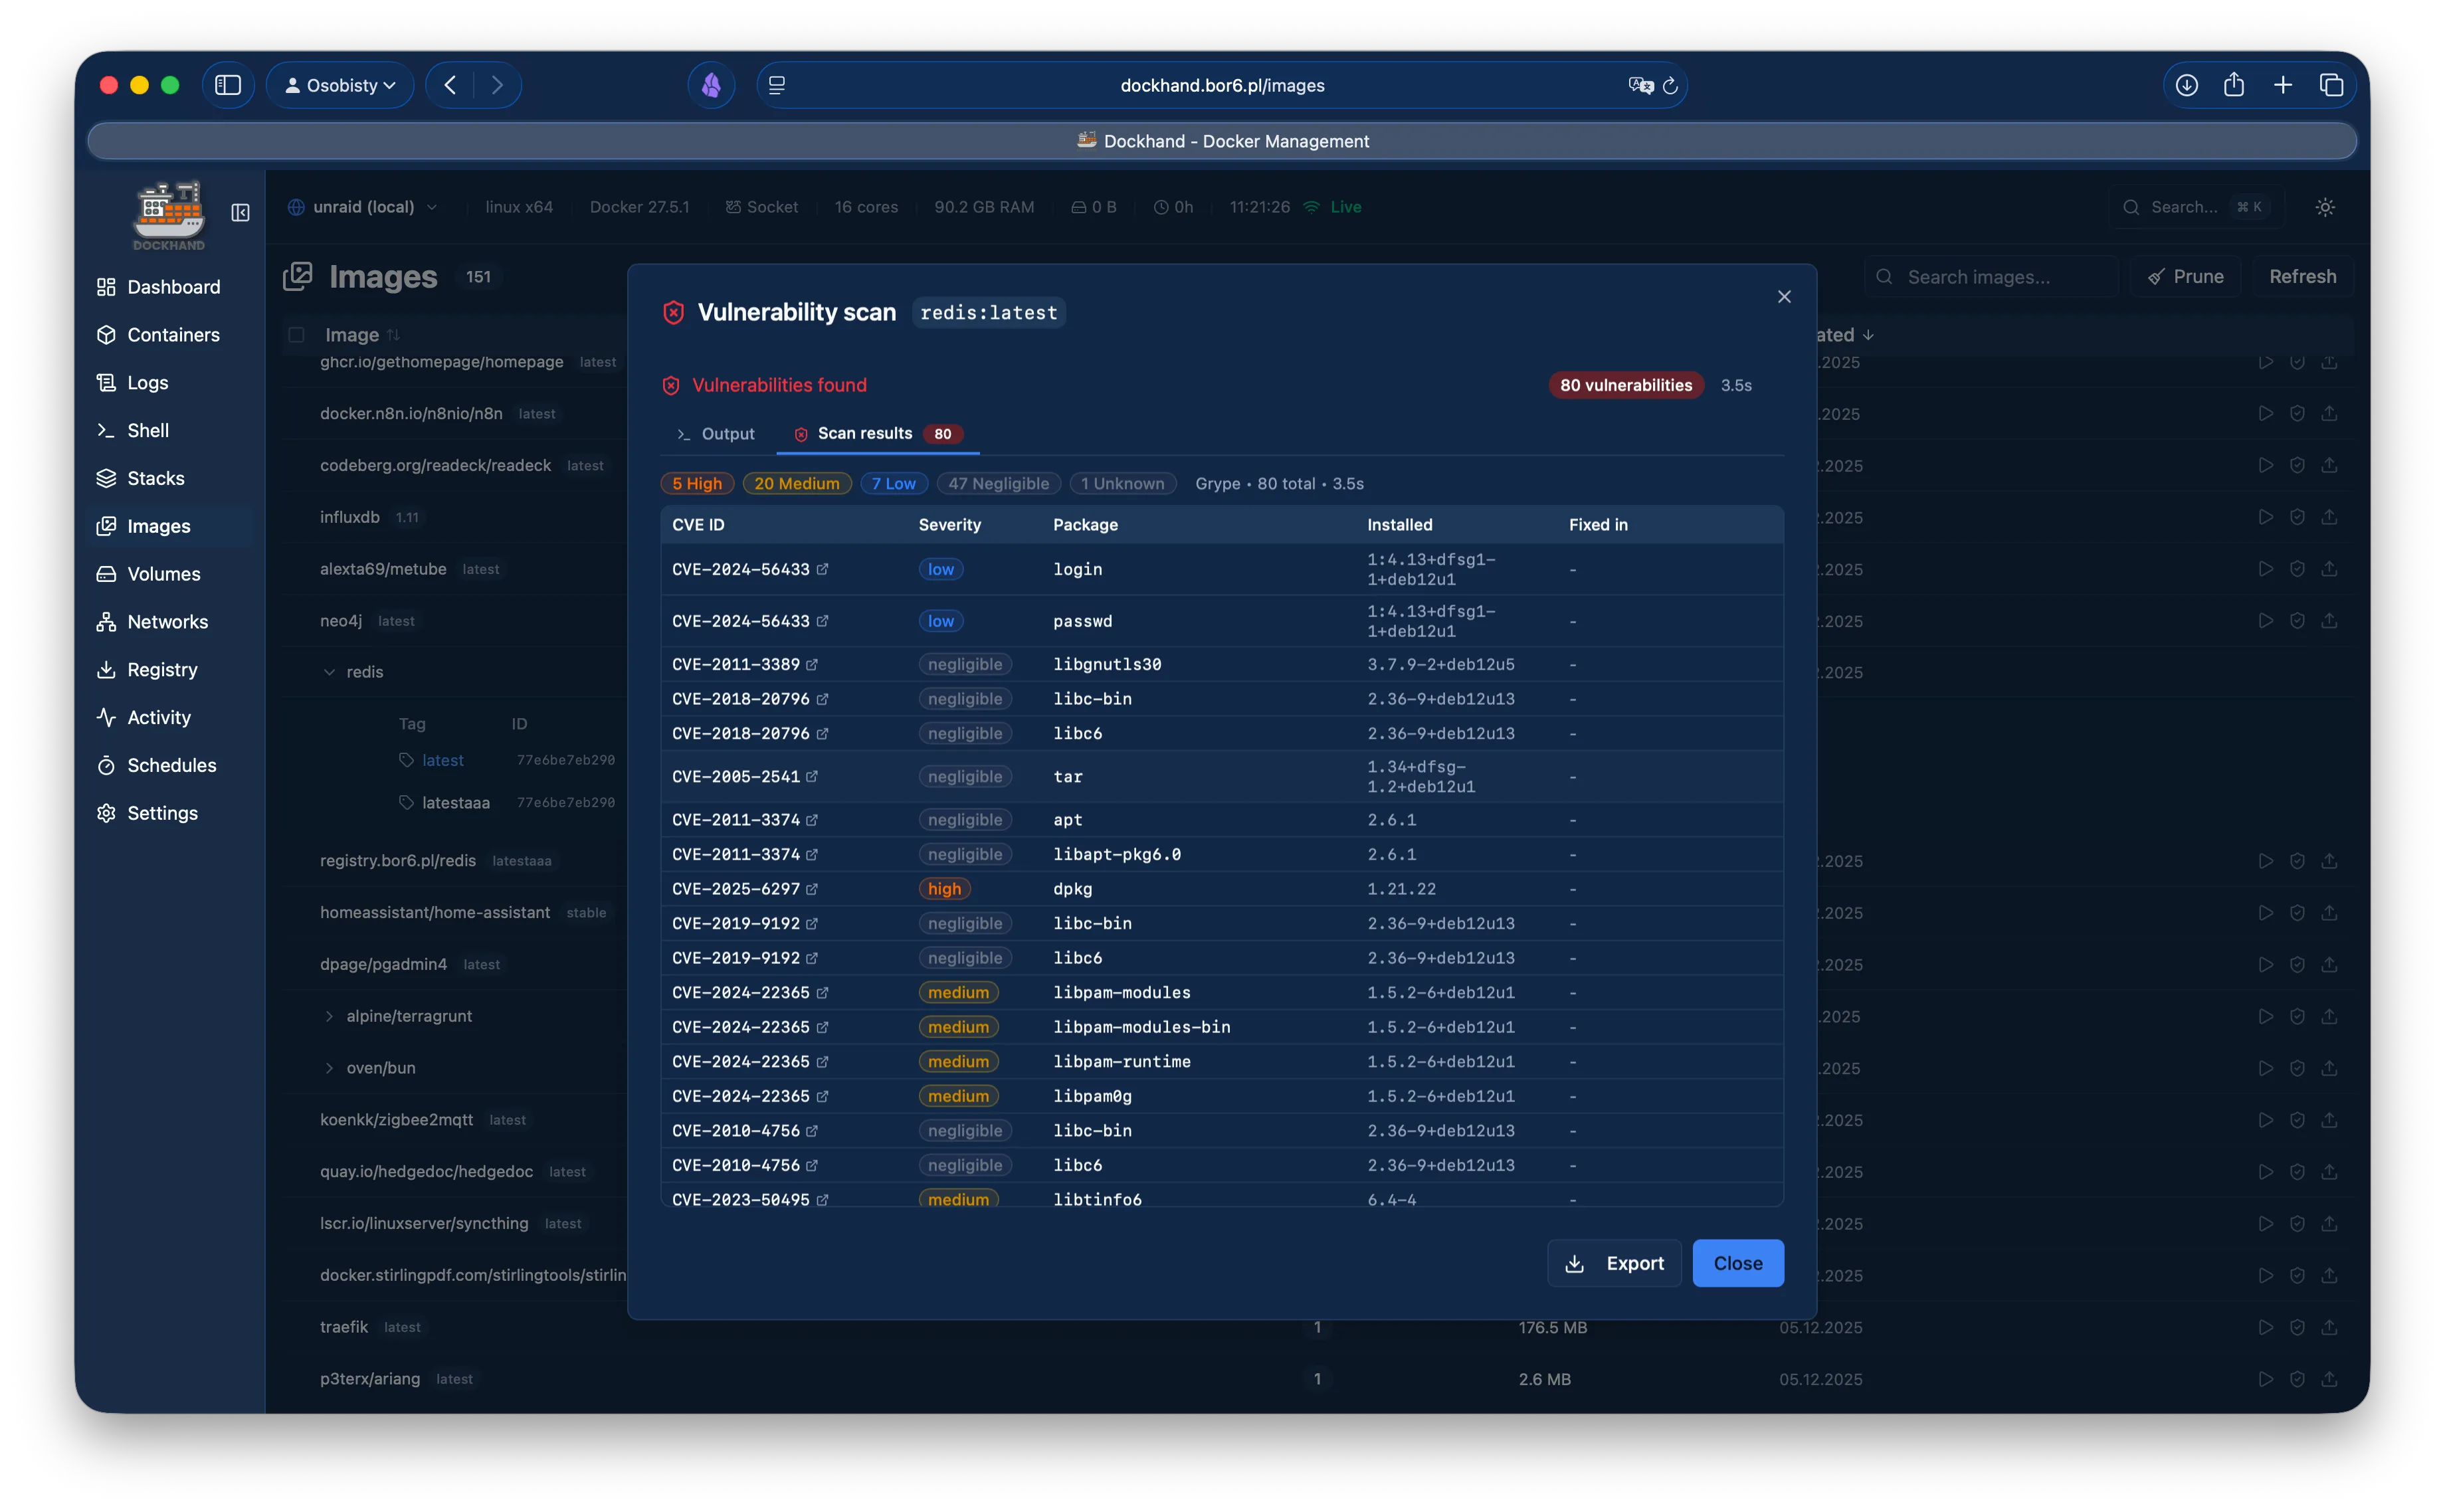The height and width of the screenshot is (1512, 2445).
Task: Run a container from the traefik image
Action: tap(2265, 1327)
